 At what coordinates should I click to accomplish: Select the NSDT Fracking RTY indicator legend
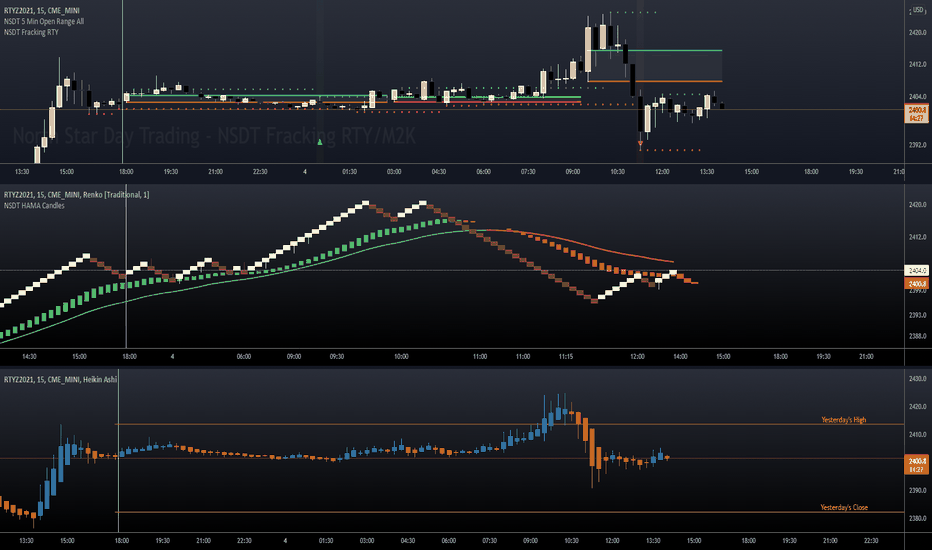[x=31, y=32]
